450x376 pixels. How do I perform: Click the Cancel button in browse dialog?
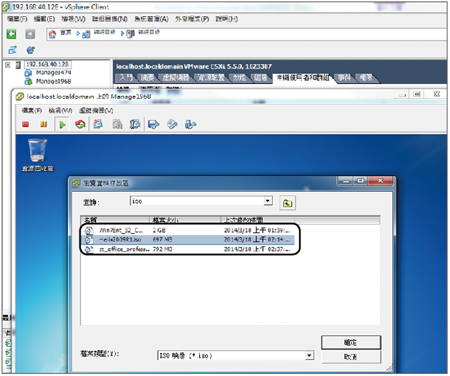click(351, 357)
